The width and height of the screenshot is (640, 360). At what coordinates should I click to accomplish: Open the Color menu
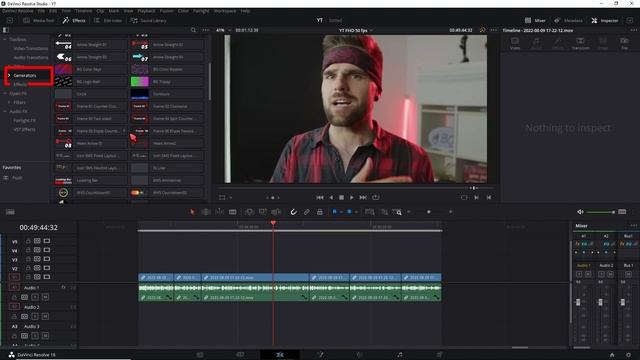click(x=183, y=11)
